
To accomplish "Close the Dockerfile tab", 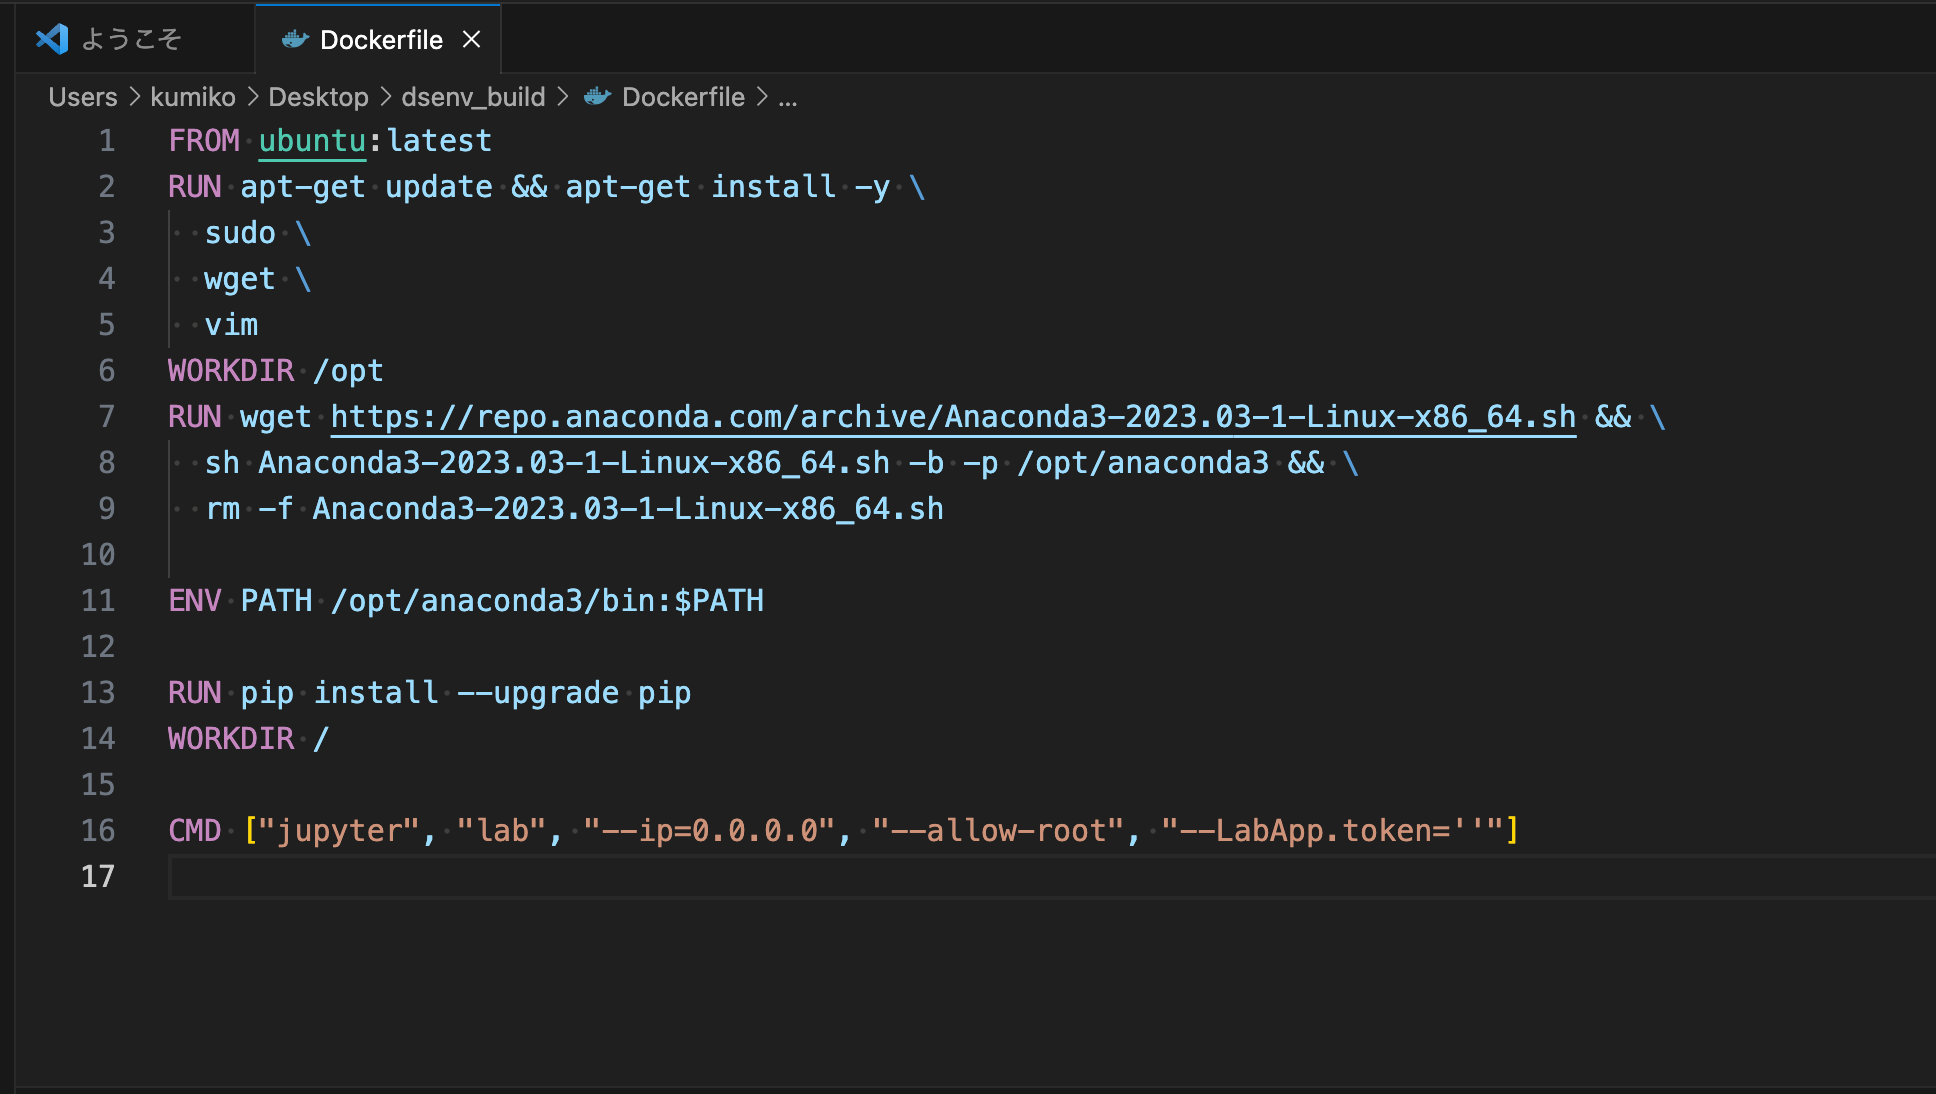I will [x=471, y=40].
